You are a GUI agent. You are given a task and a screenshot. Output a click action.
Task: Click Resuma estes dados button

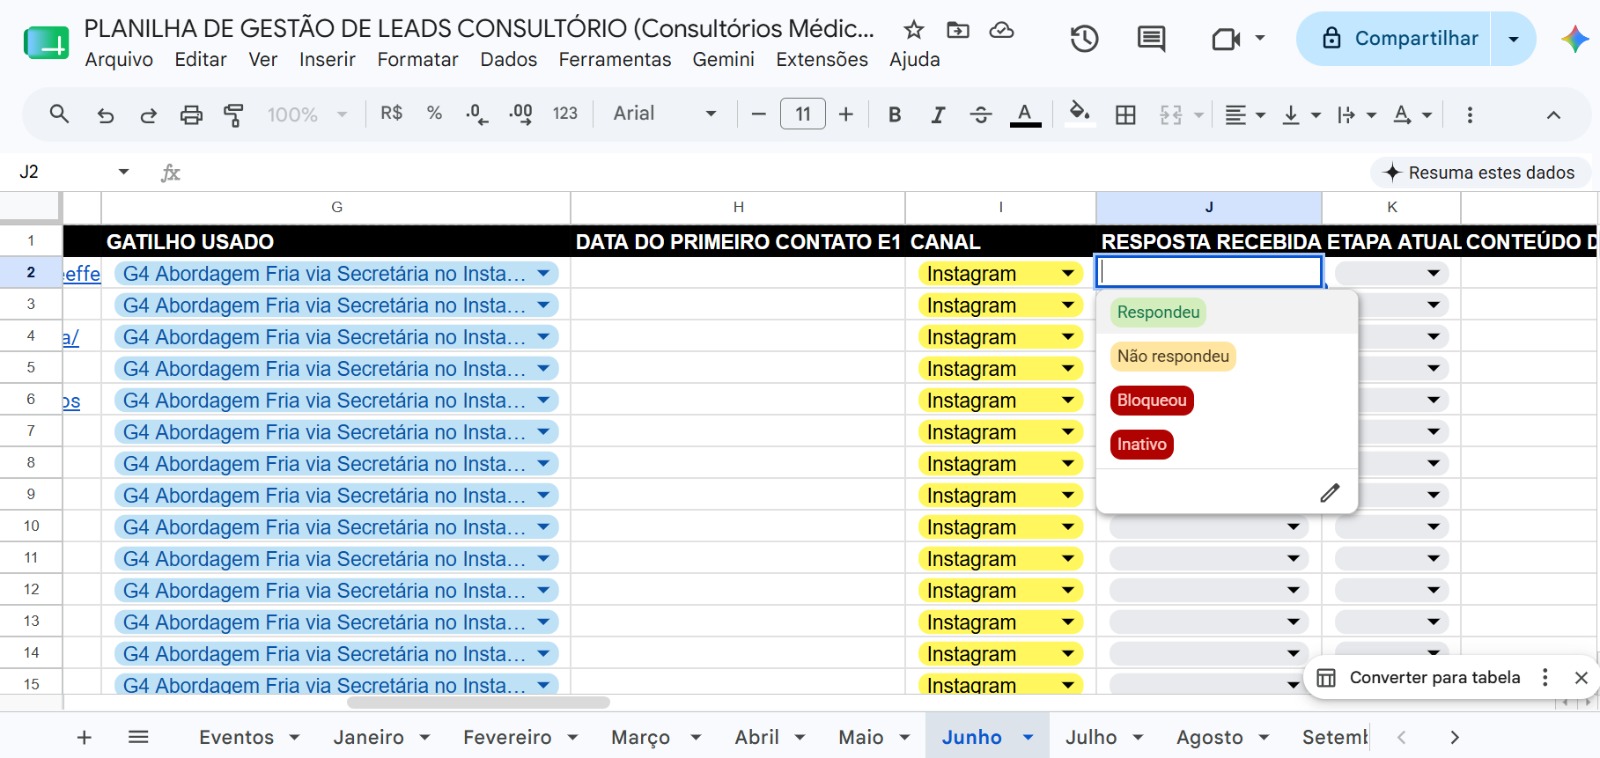click(1480, 173)
